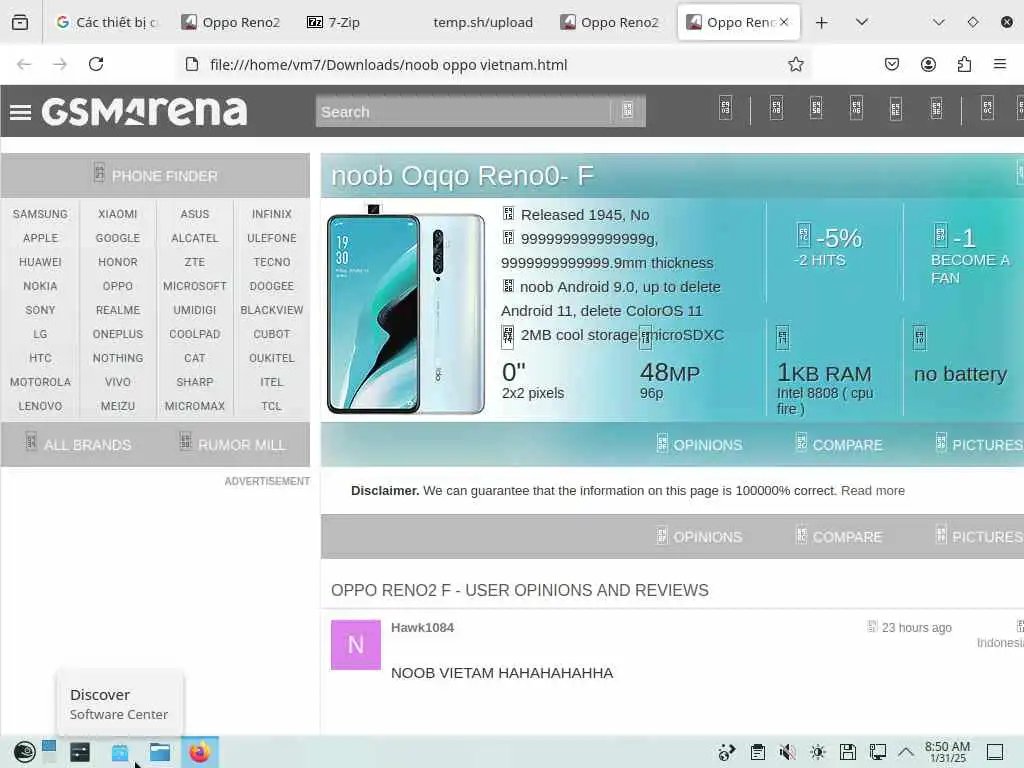The image size is (1024, 768).
Task: Click the ALL BRANDS button
Action: pos(78,445)
